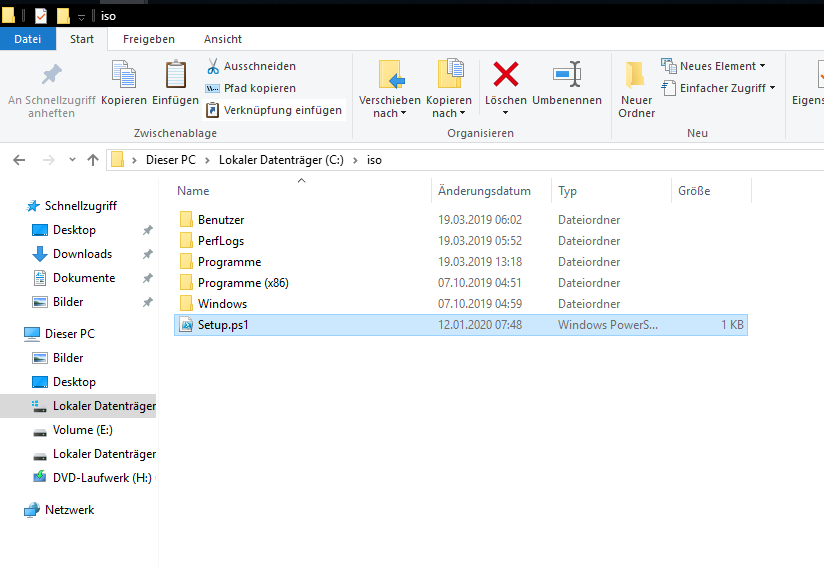The height and width of the screenshot is (567, 824).
Task: Open Bilder under Dieser PC
Action: tap(68, 358)
